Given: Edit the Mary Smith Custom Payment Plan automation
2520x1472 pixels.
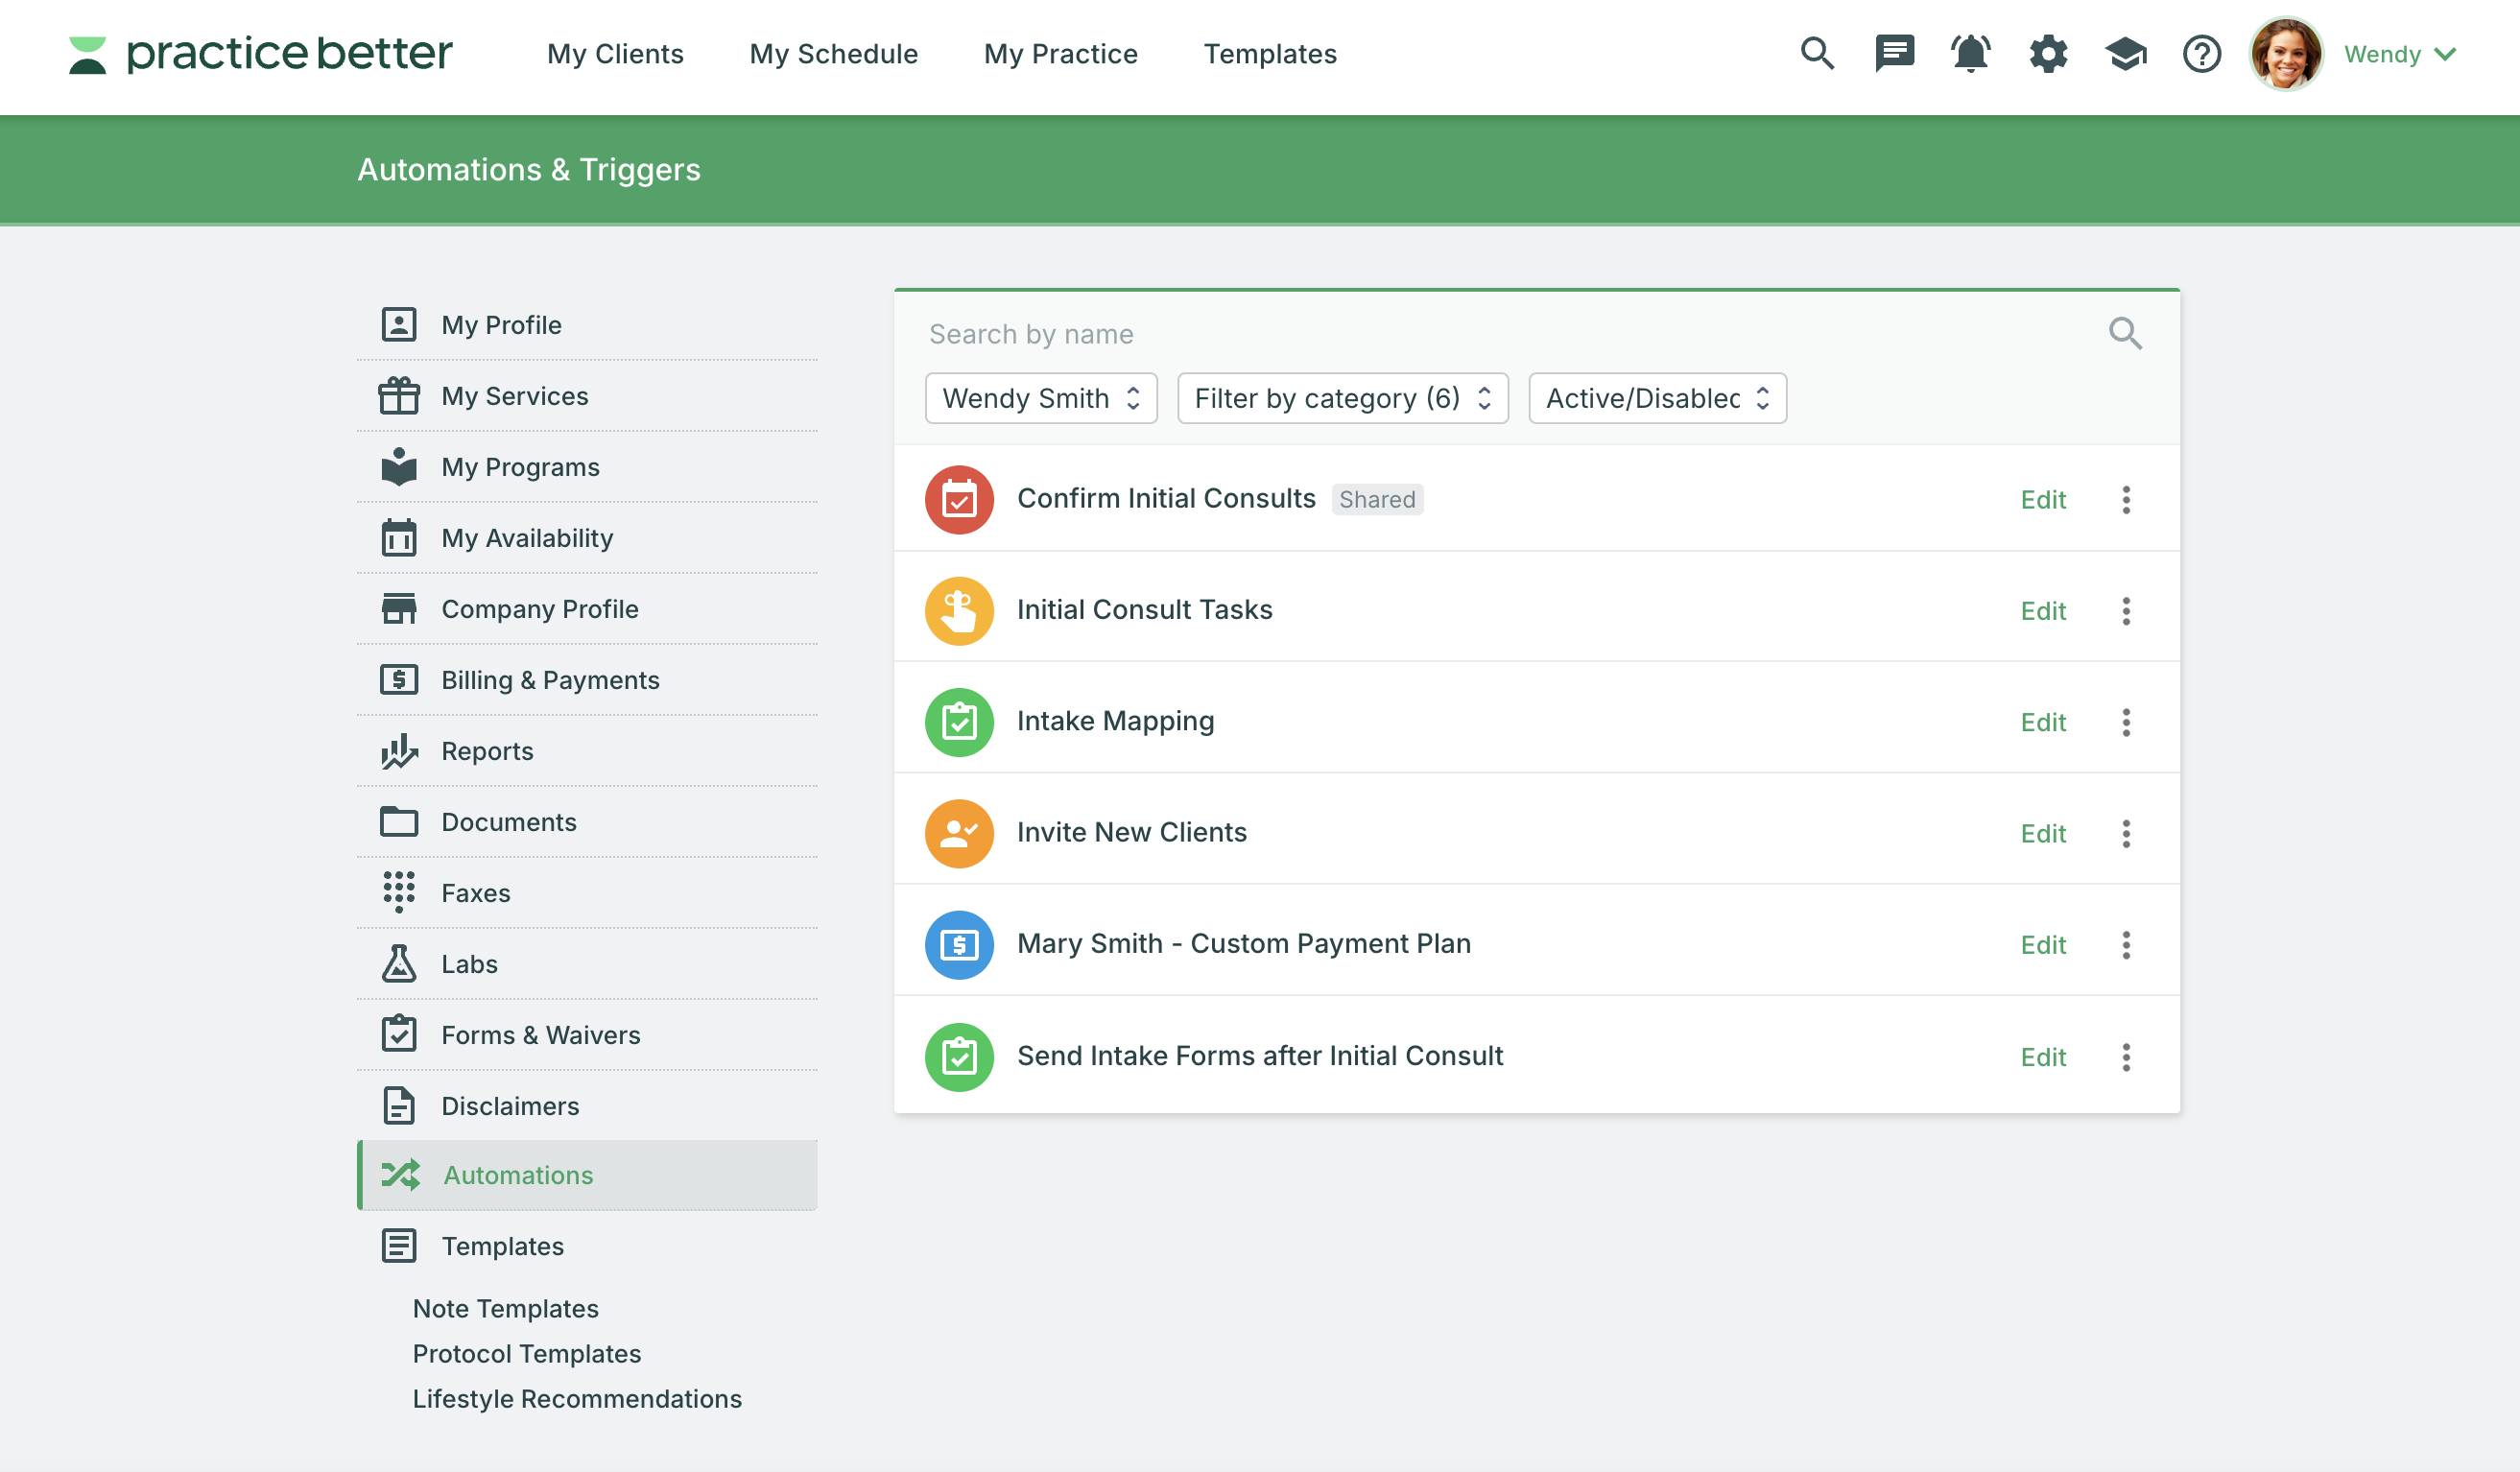Looking at the screenshot, I should pyautogui.click(x=2042, y=944).
